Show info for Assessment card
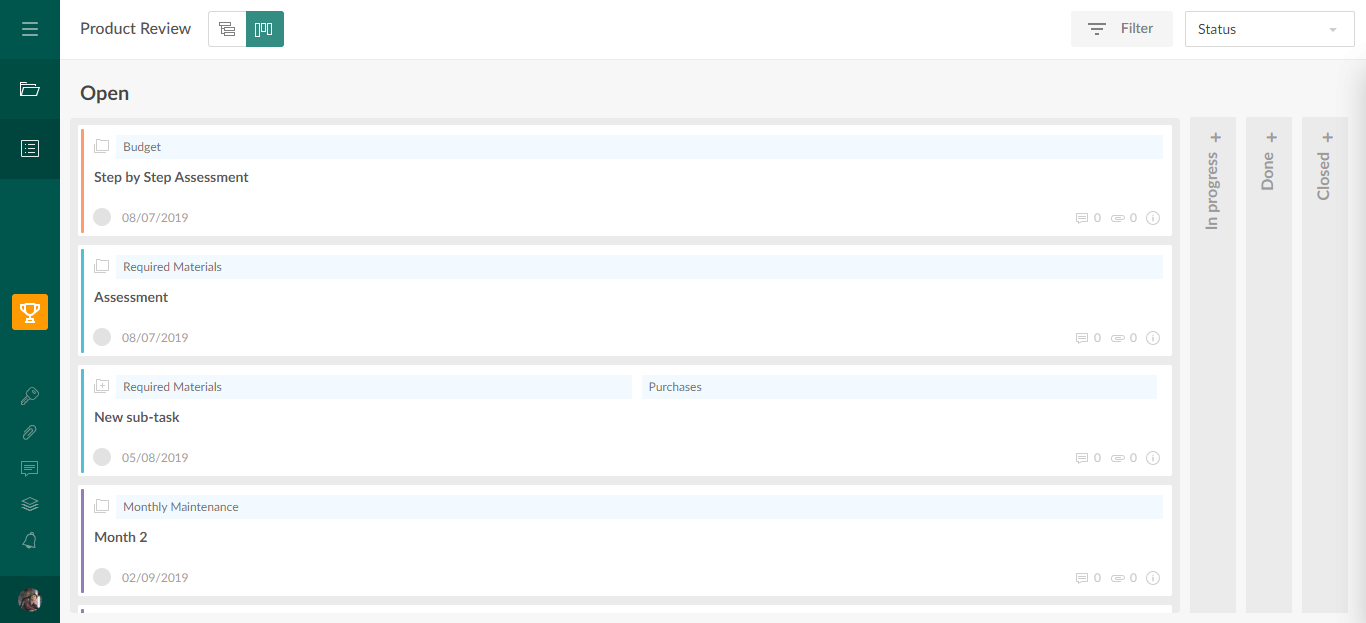Image resolution: width=1366 pixels, height=623 pixels. click(1153, 338)
